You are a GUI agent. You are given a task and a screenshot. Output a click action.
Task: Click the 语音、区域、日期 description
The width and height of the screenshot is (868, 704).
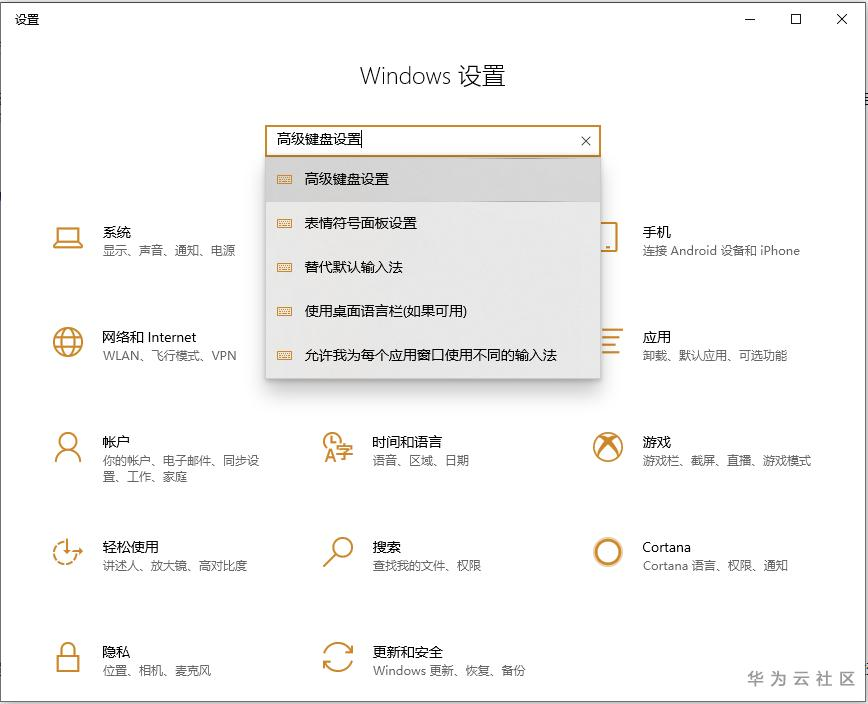421,460
